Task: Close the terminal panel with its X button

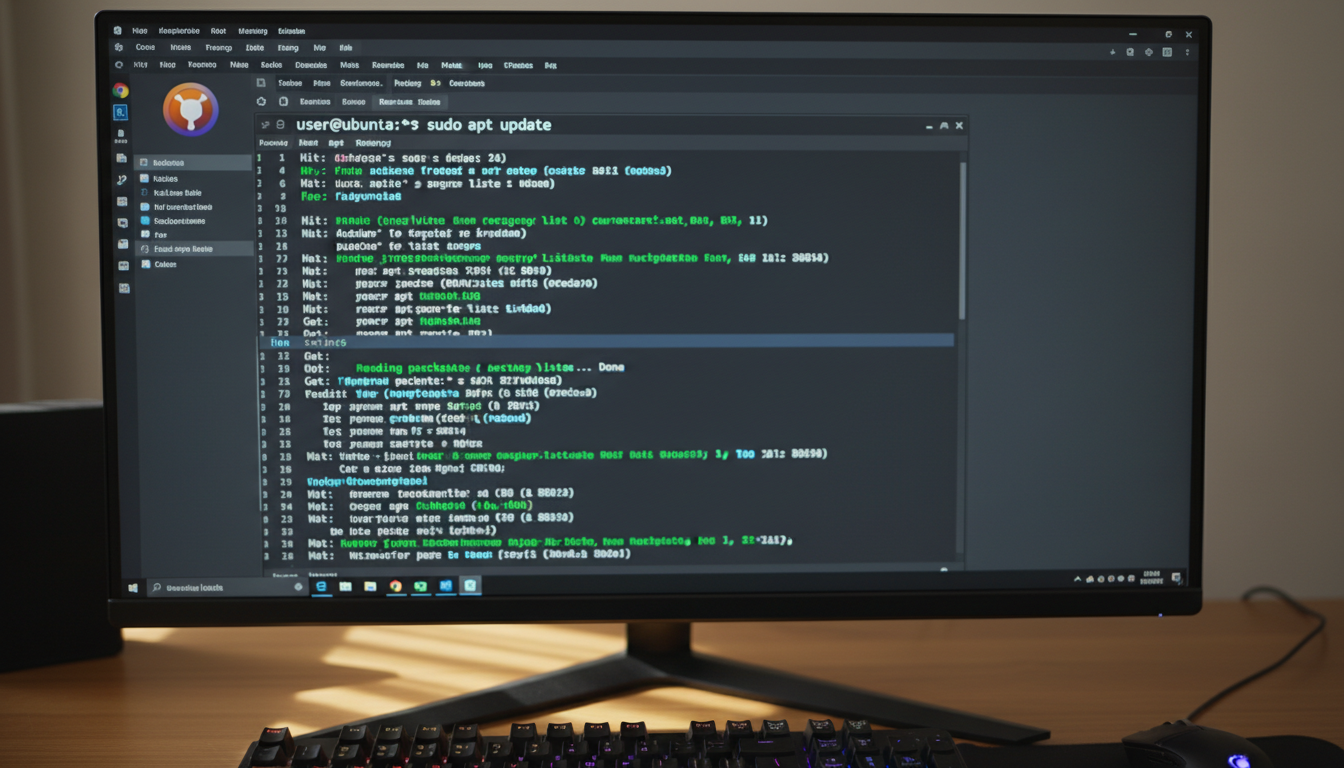Action: pyautogui.click(x=959, y=126)
